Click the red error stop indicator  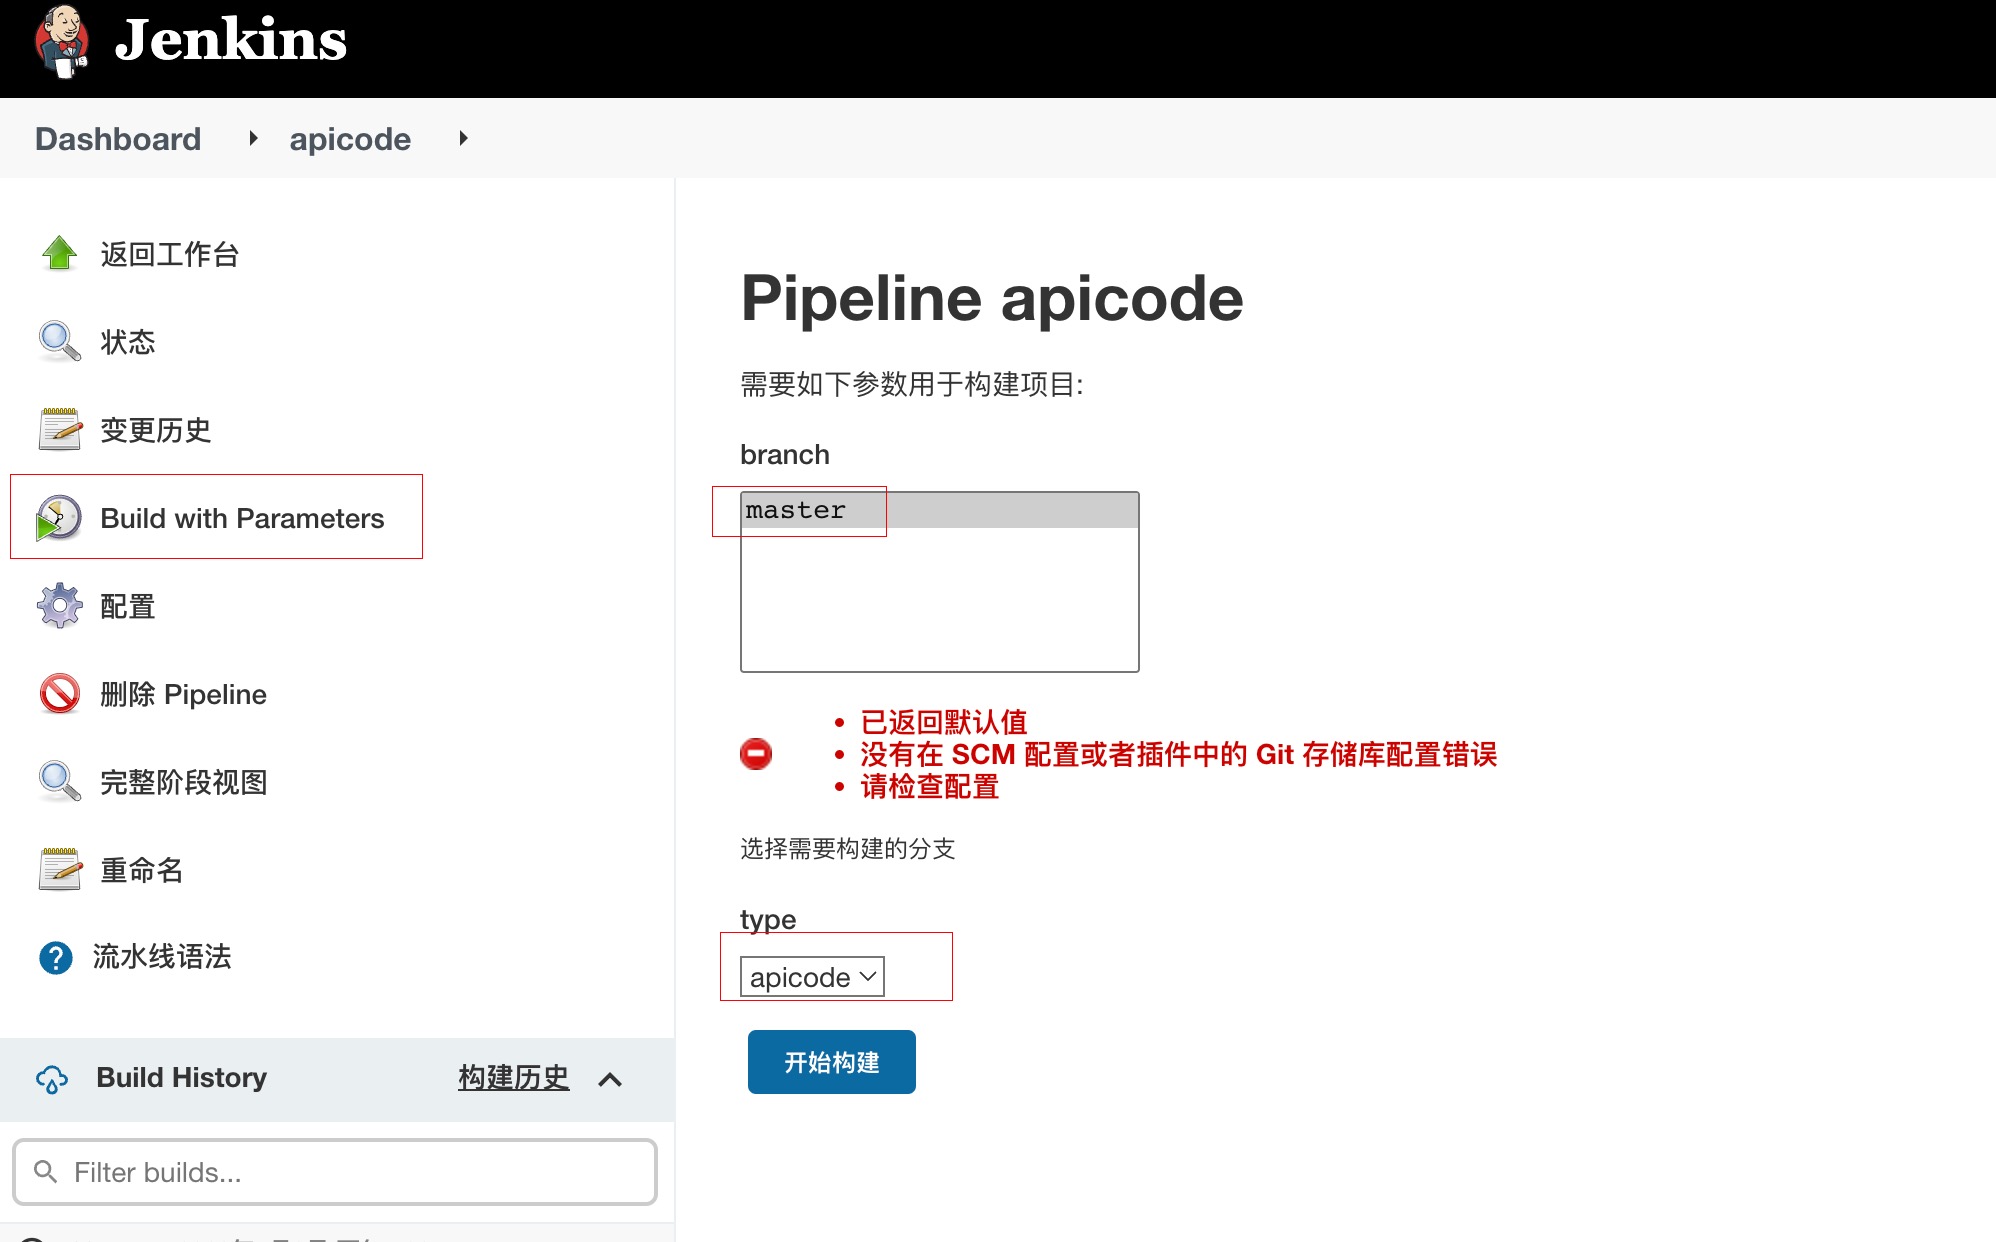pos(756,754)
